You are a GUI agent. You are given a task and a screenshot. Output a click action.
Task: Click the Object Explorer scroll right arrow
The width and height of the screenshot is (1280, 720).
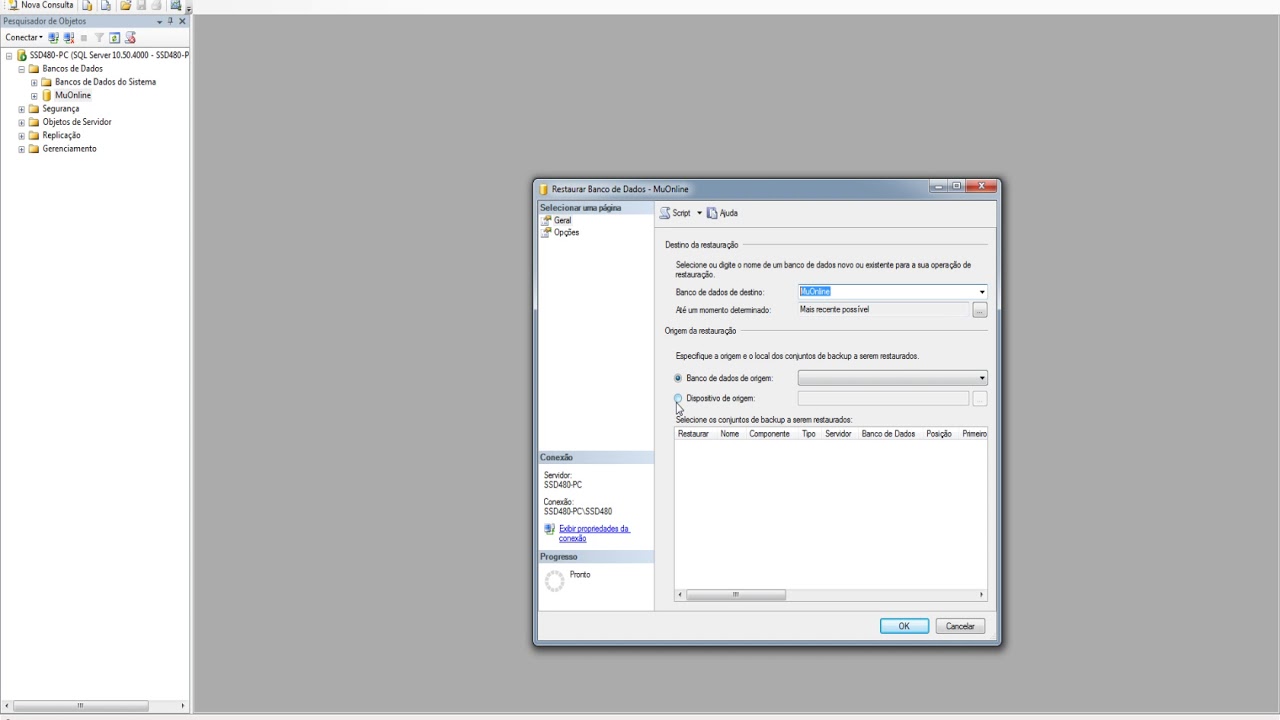[x=182, y=706]
